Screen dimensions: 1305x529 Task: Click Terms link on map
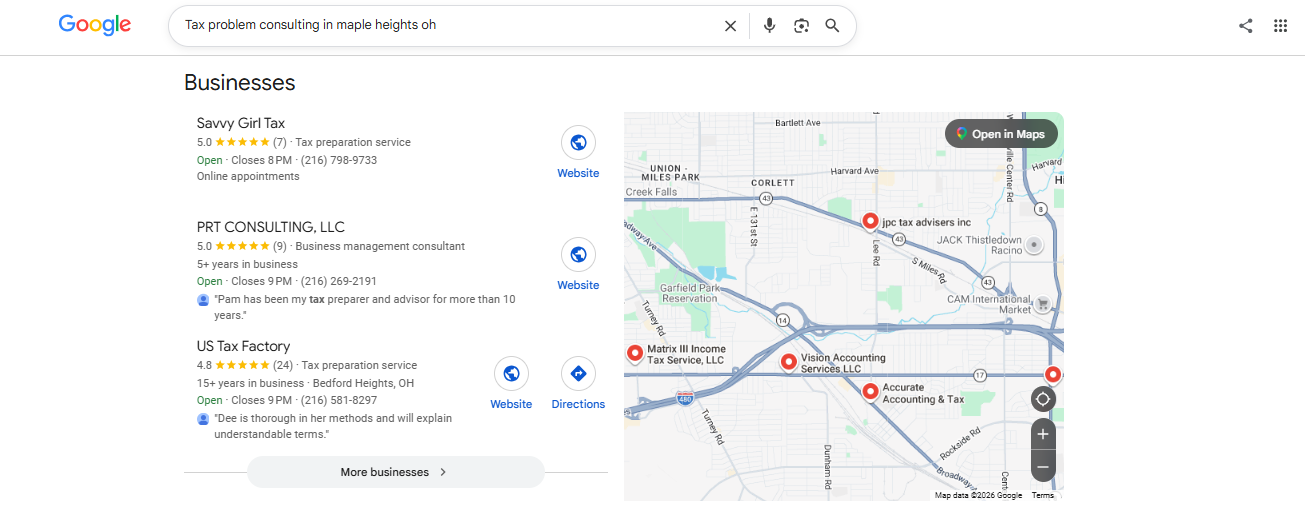click(1043, 495)
